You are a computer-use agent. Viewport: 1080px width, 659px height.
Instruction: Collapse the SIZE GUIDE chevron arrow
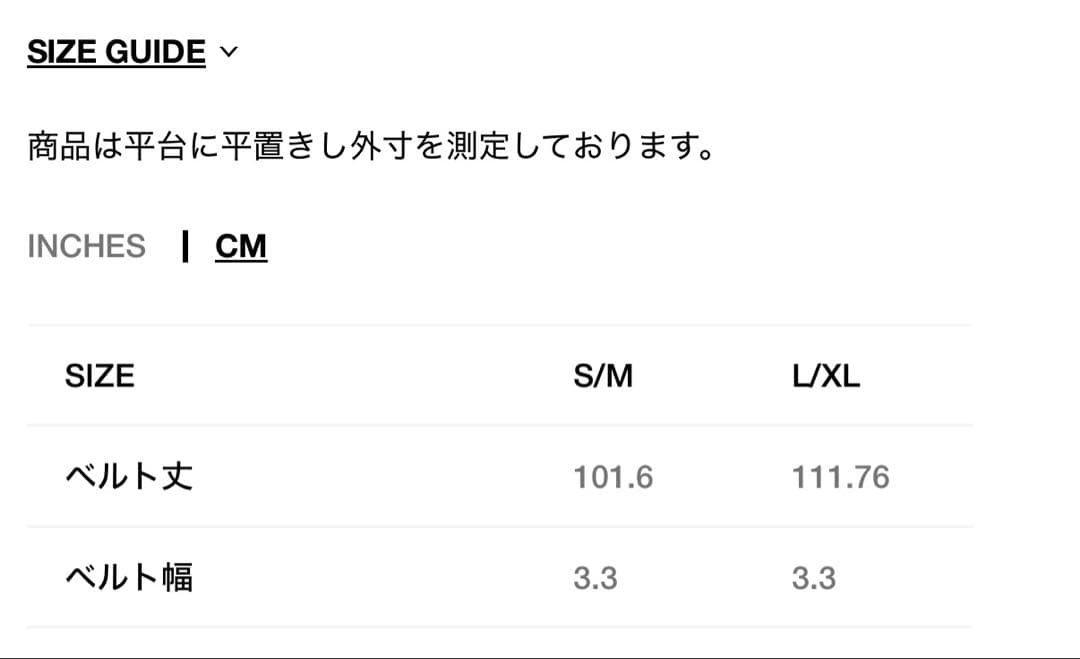[x=229, y=52]
